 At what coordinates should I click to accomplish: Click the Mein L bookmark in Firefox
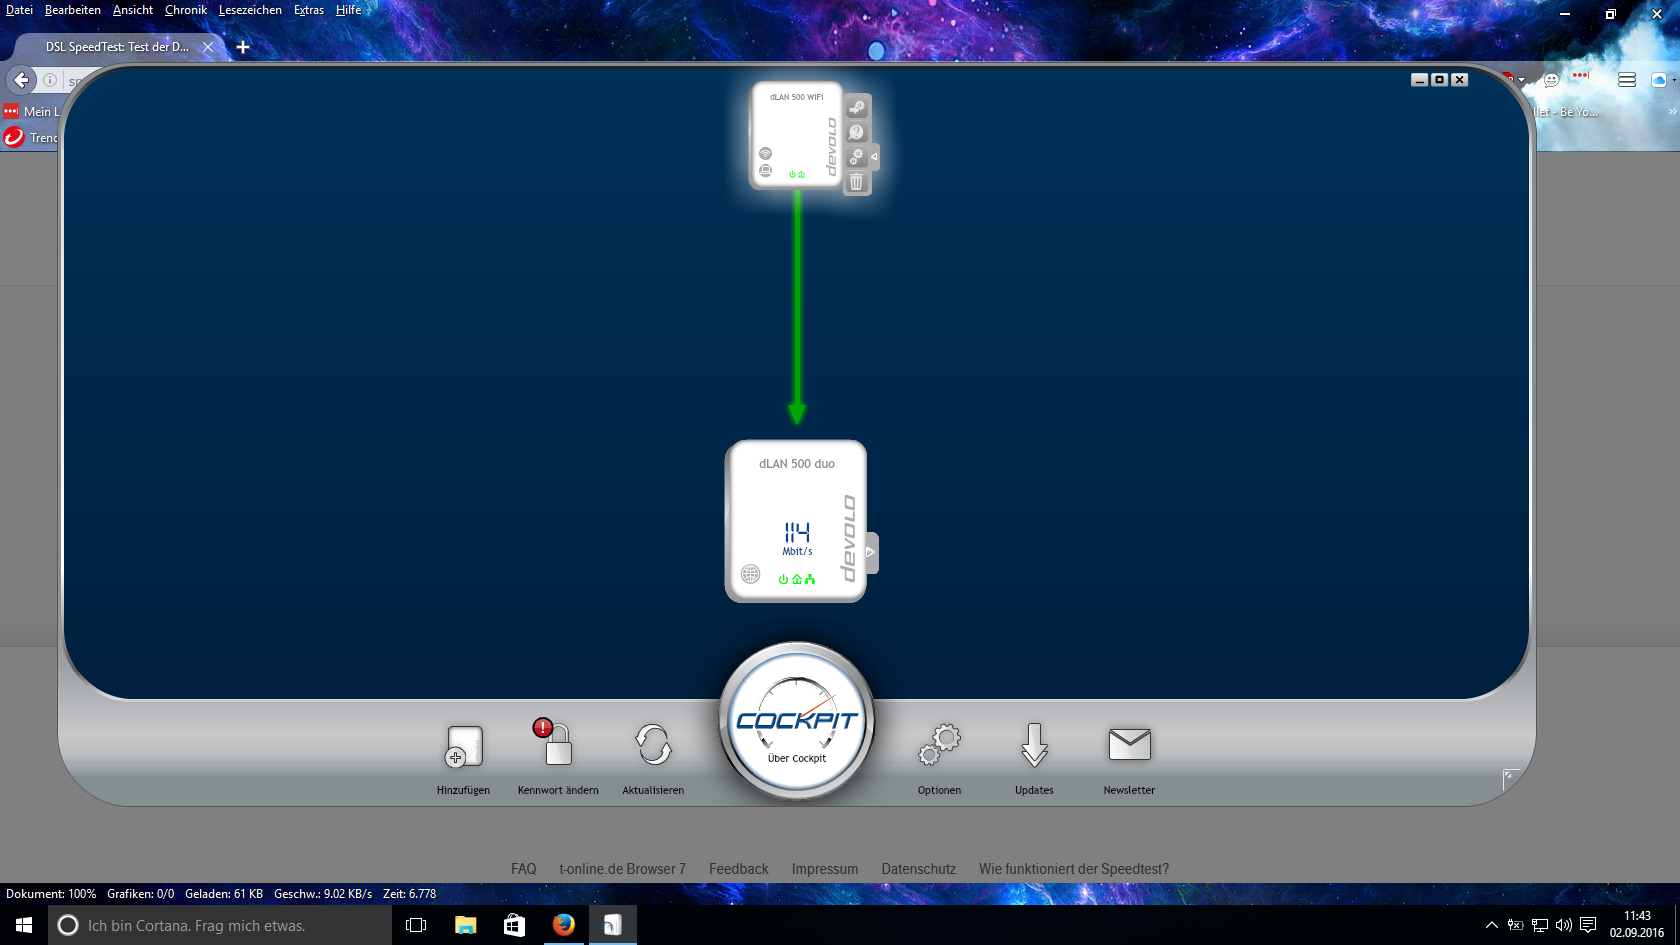tap(31, 112)
